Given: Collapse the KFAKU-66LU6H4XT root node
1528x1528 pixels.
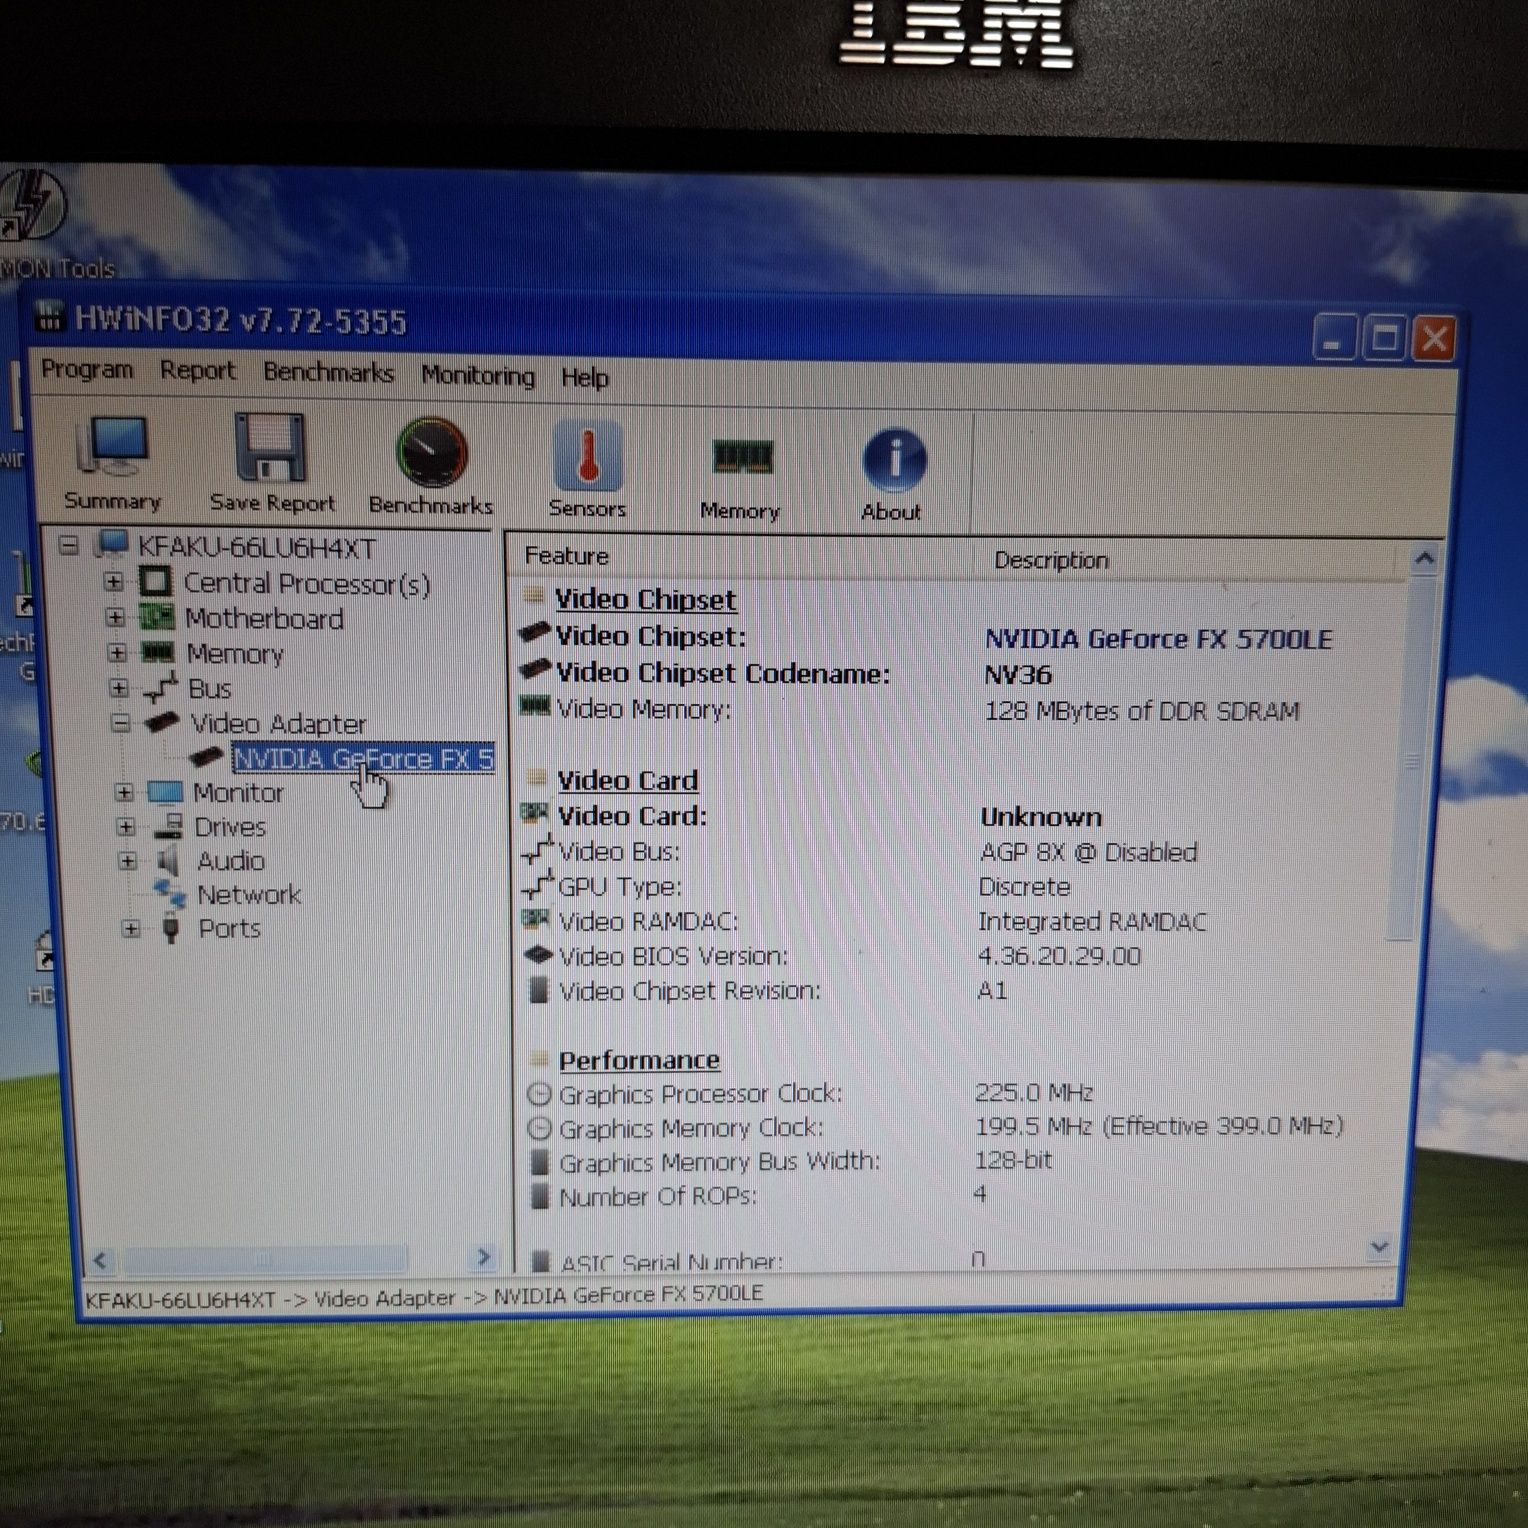Looking at the screenshot, I should click(x=68, y=545).
